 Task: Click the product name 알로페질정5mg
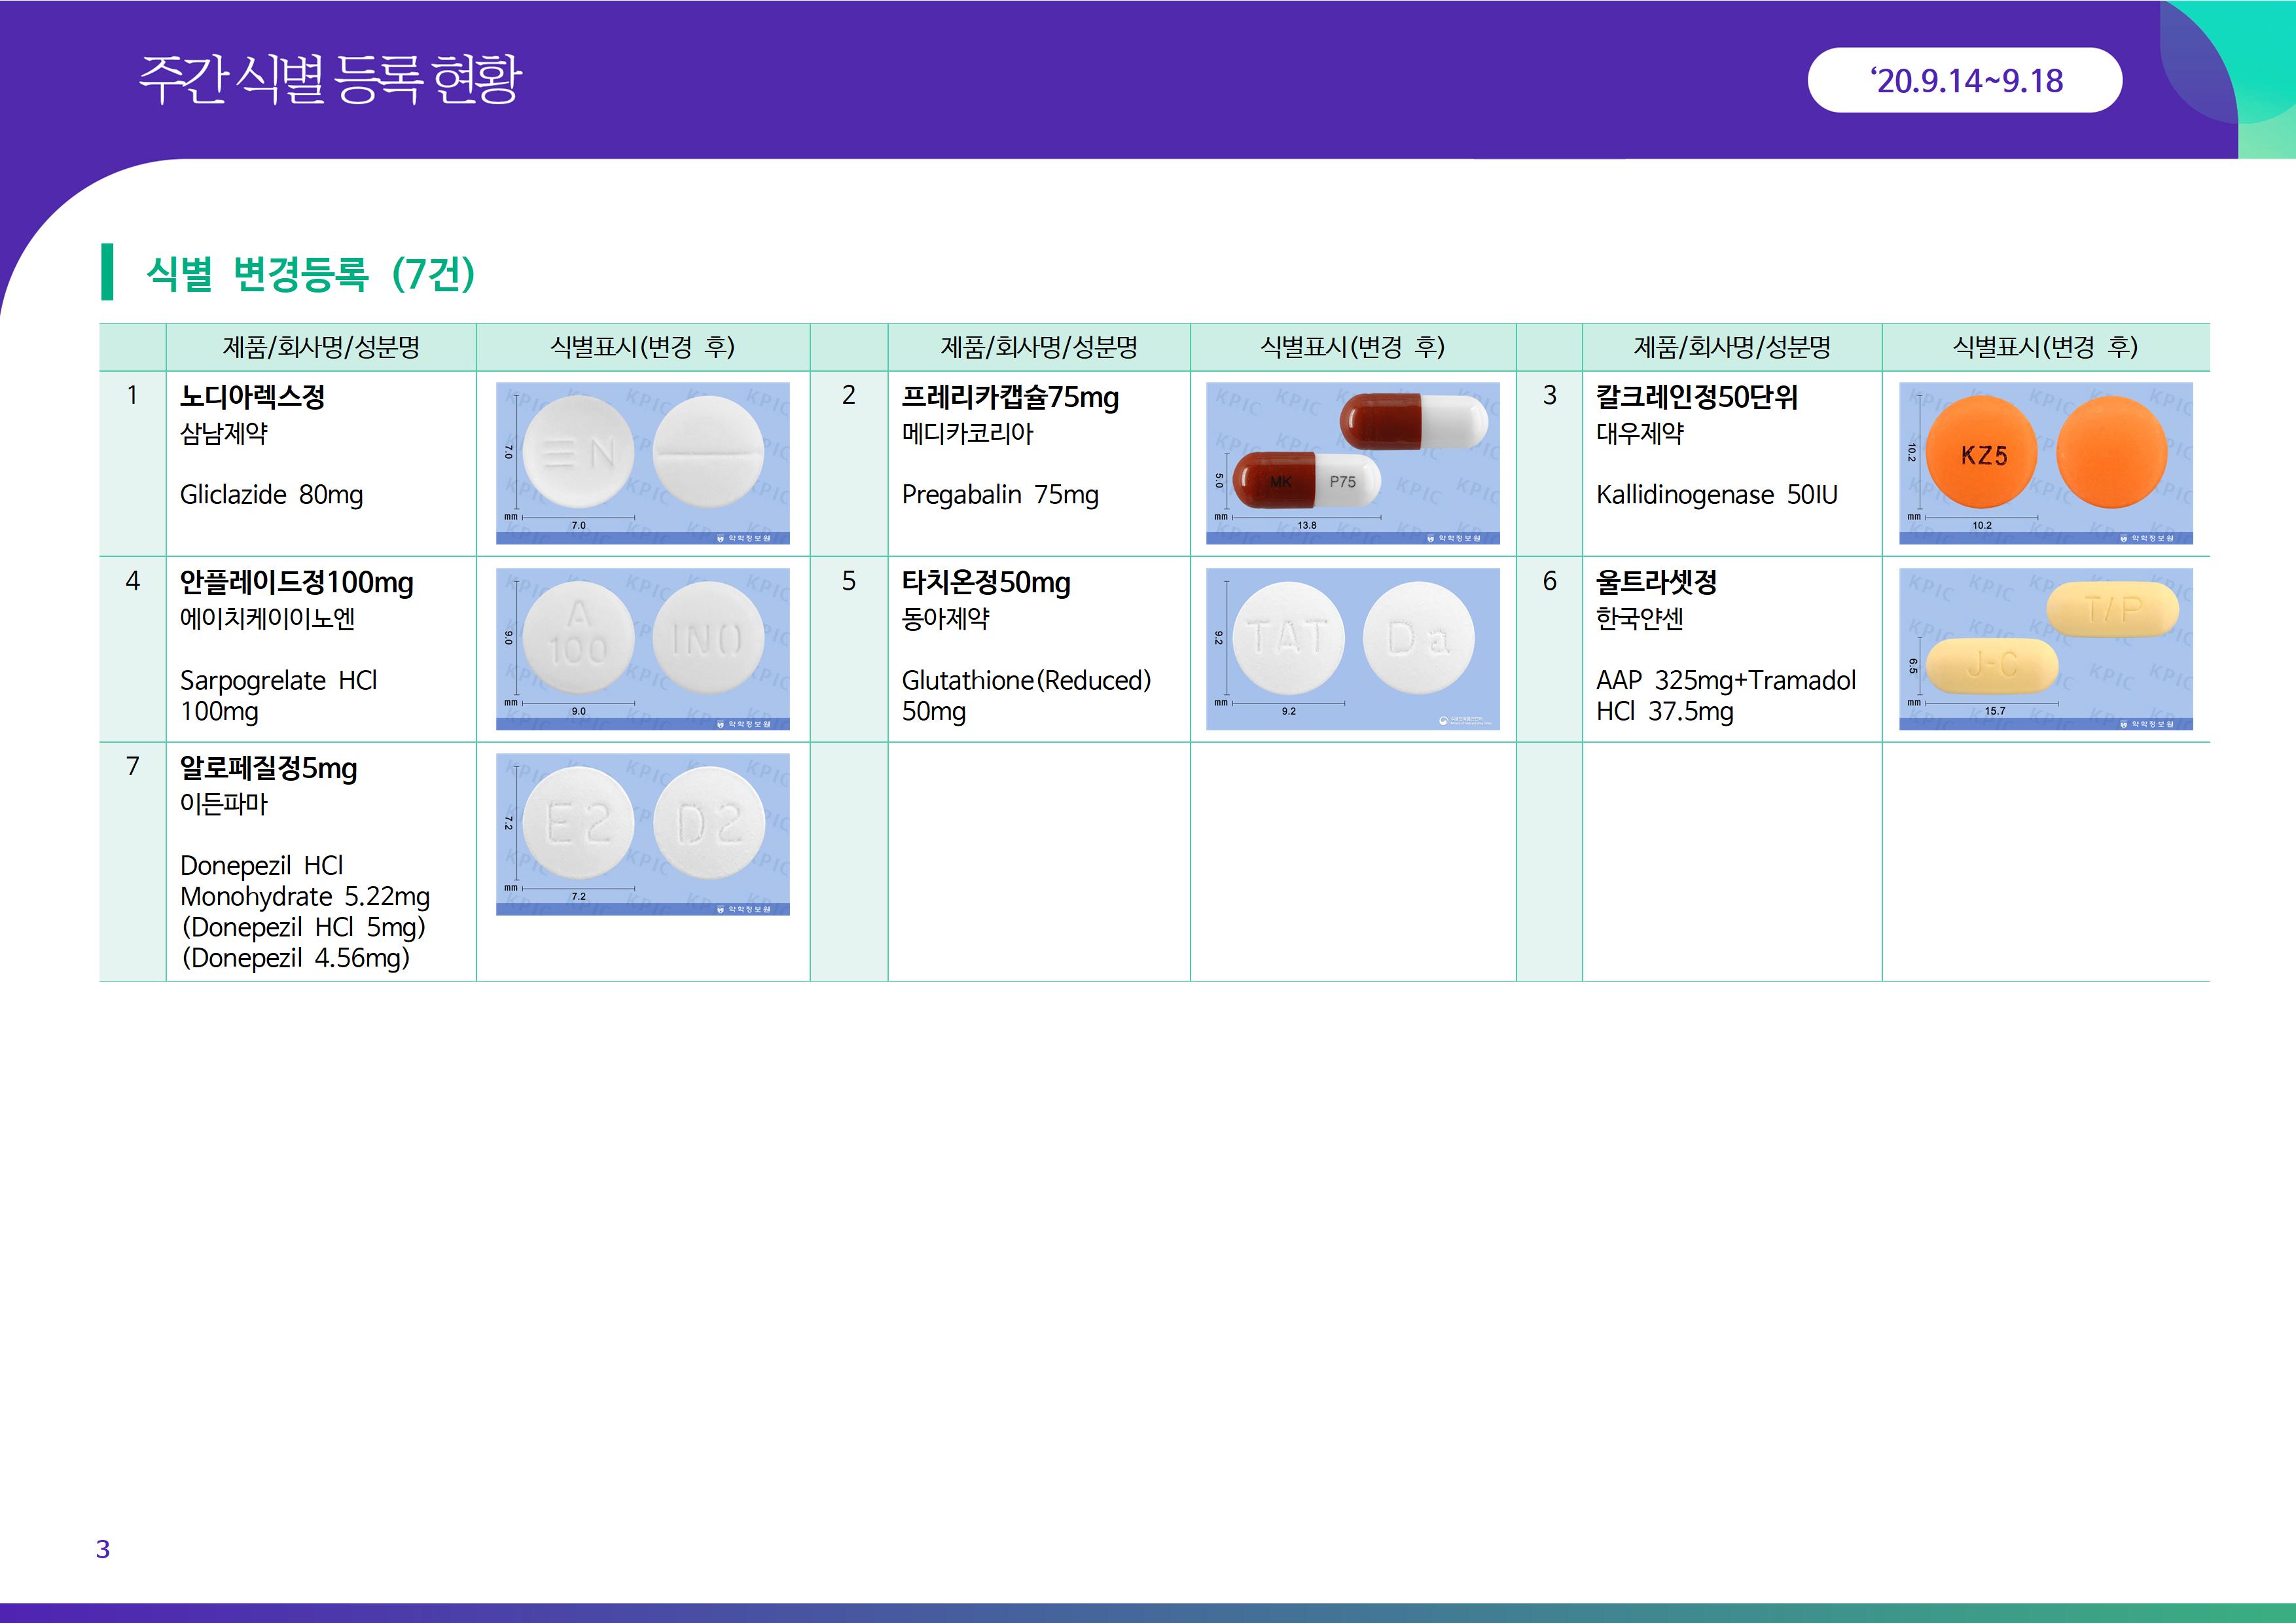click(268, 768)
